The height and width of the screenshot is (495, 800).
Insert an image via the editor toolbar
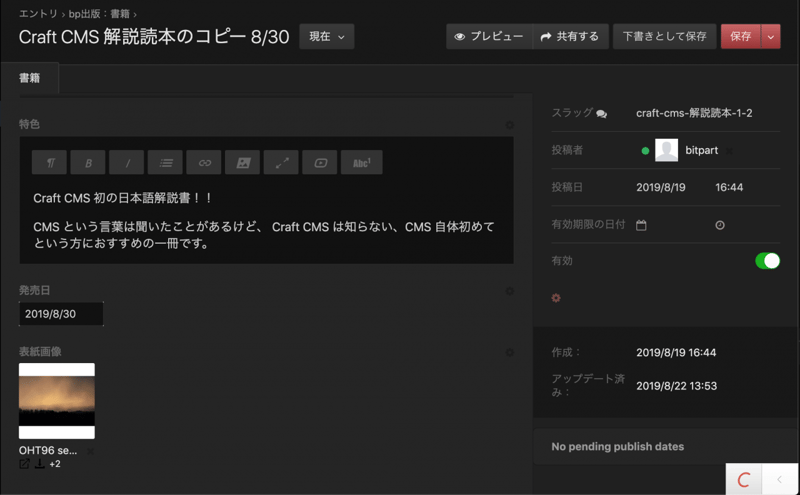tap(242, 162)
